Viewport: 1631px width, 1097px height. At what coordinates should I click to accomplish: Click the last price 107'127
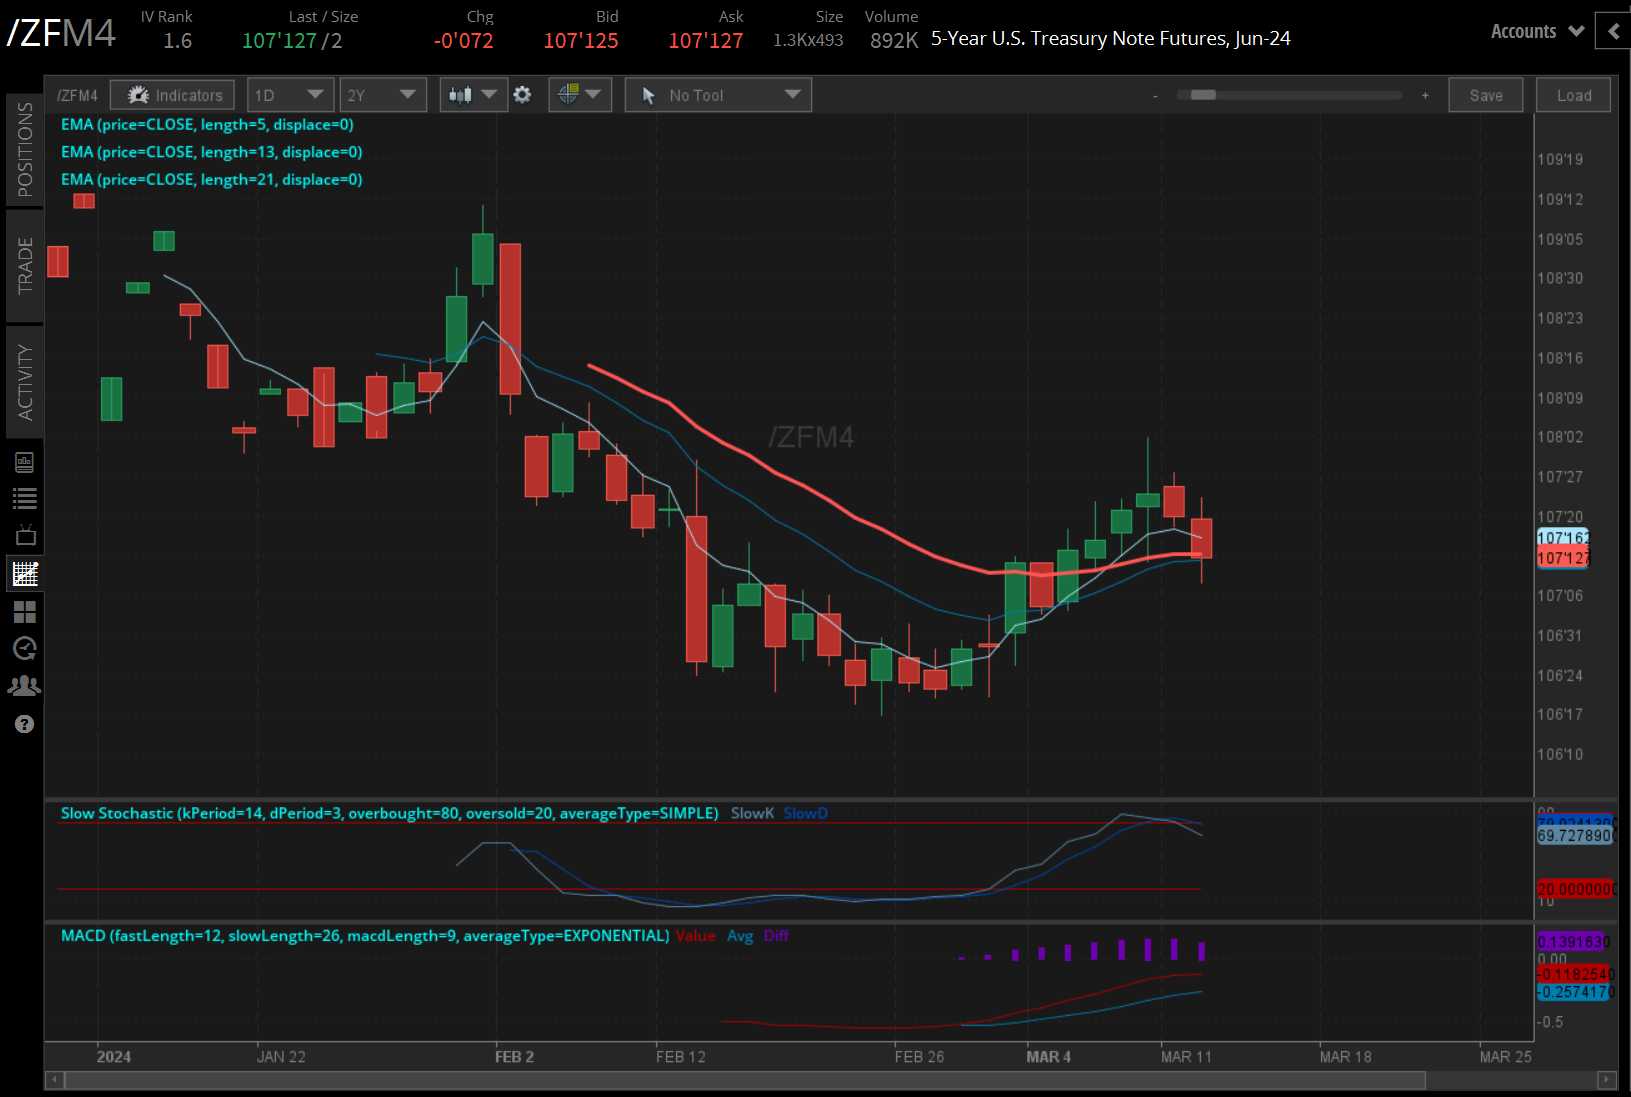[x=279, y=41]
